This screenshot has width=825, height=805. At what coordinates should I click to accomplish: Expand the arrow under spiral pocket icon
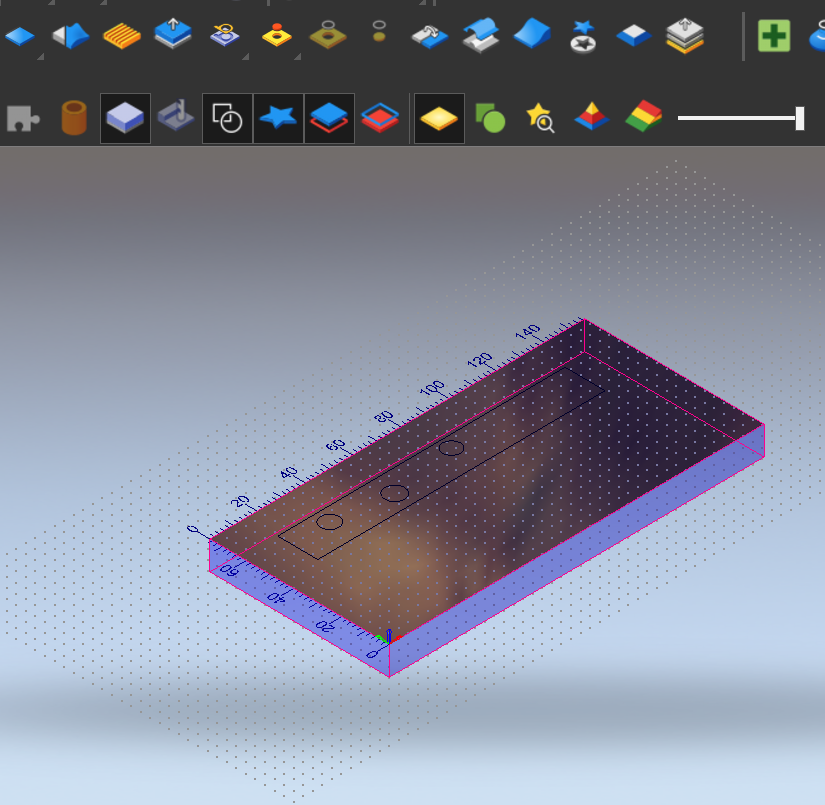(245, 56)
